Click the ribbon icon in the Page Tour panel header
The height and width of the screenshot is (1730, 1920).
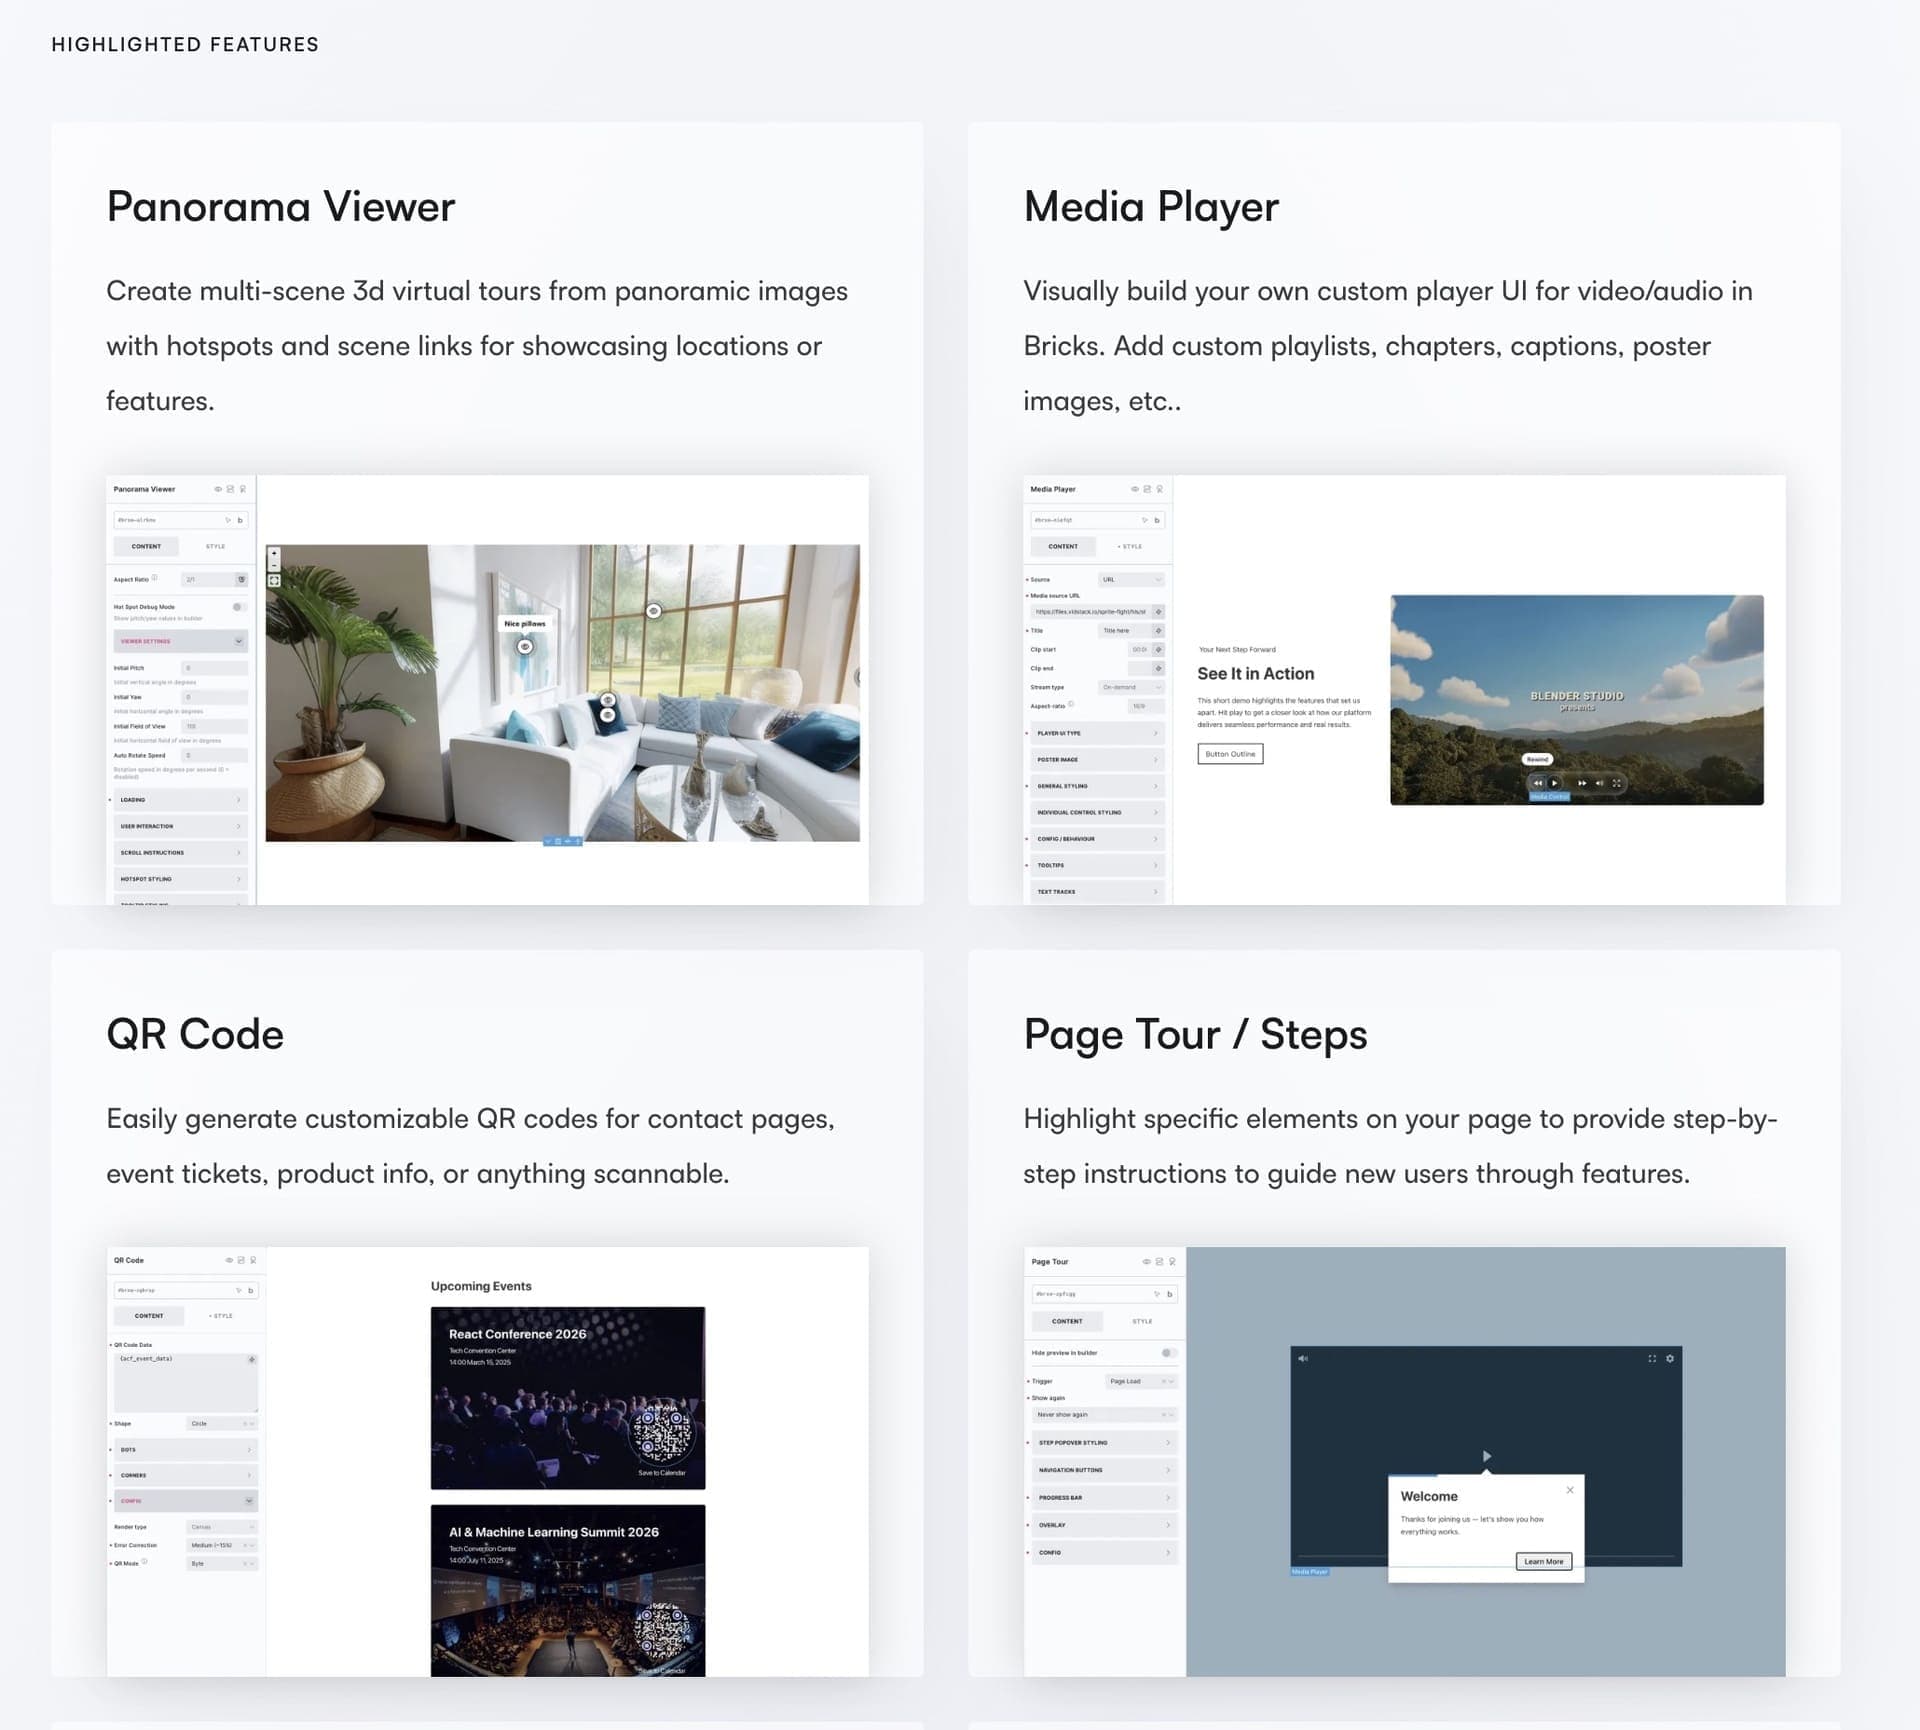coord(1172,1262)
